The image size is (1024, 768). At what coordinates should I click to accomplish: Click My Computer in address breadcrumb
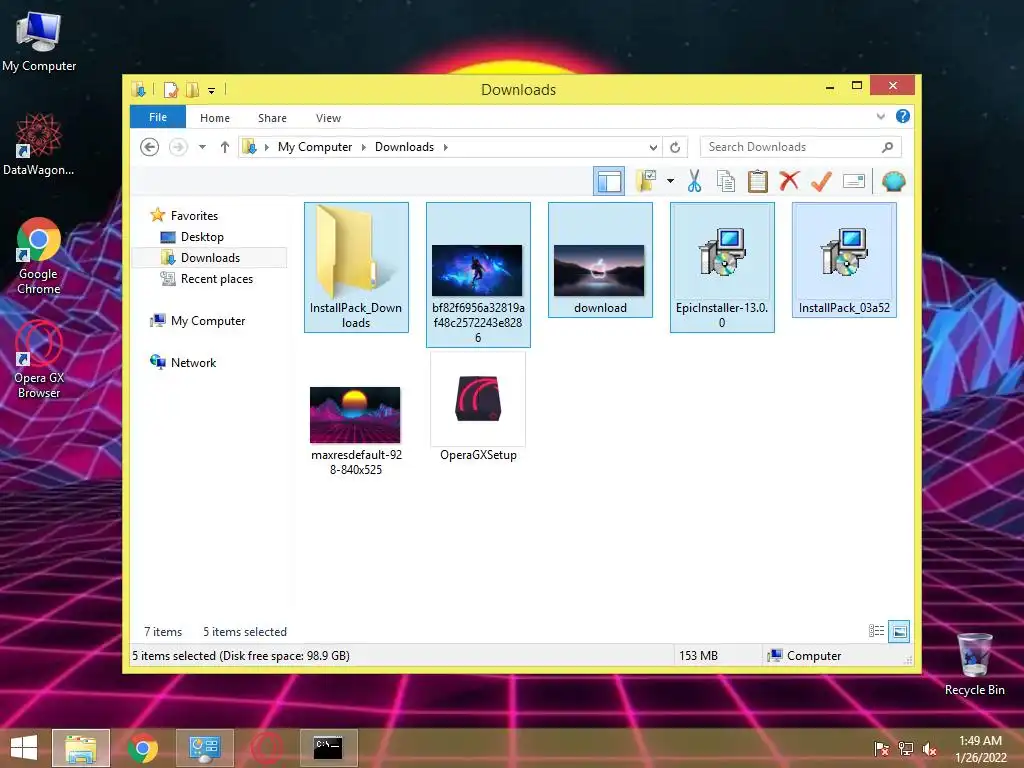click(315, 147)
